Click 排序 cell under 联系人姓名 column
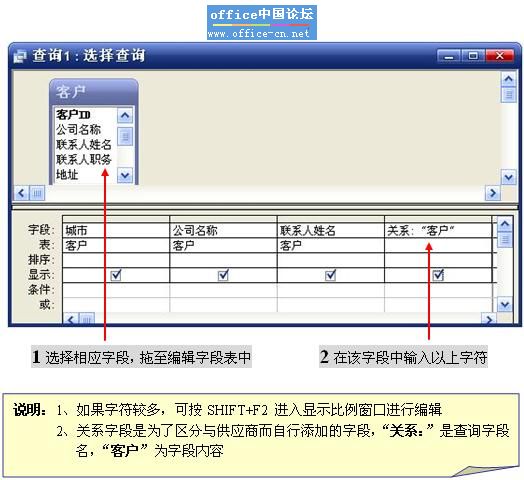Viewport: 524px width, 480px height. (x=331, y=260)
